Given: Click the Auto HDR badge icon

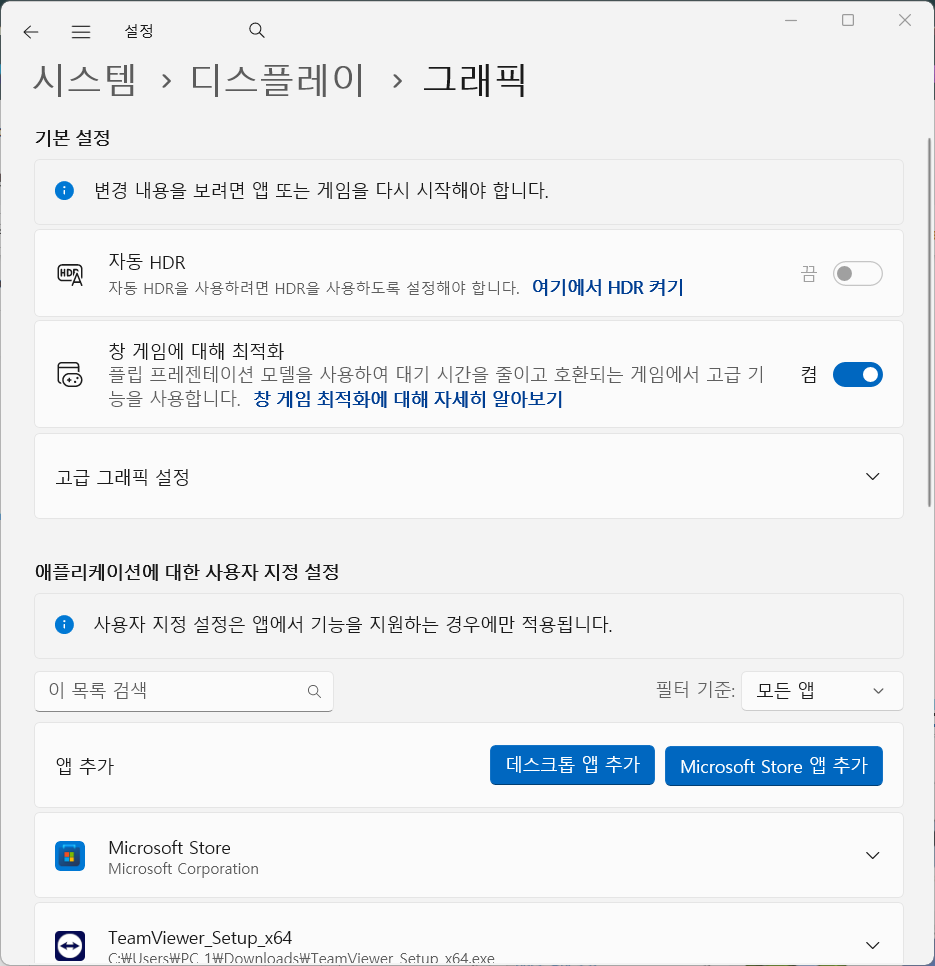Looking at the screenshot, I should [70, 272].
